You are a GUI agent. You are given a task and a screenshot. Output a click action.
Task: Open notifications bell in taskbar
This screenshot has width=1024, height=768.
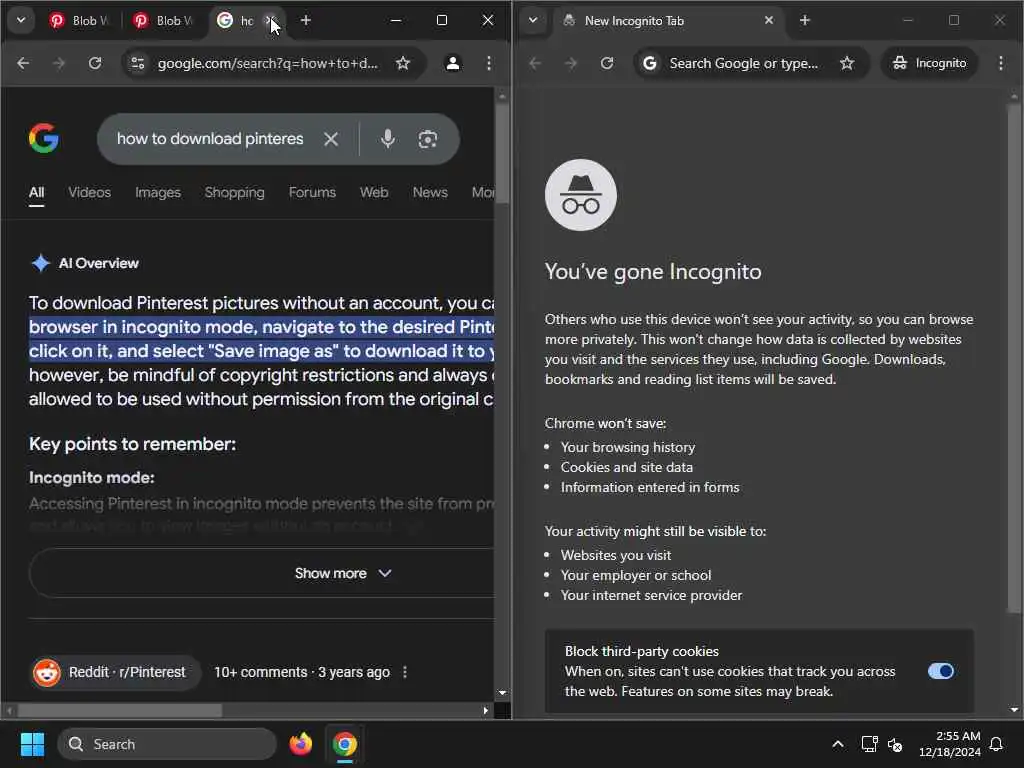(x=997, y=744)
